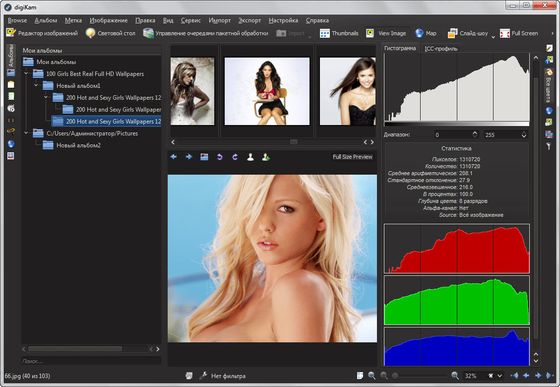Switch to Map view in toolbar
This screenshot has width=560, height=387.
[425, 33]
